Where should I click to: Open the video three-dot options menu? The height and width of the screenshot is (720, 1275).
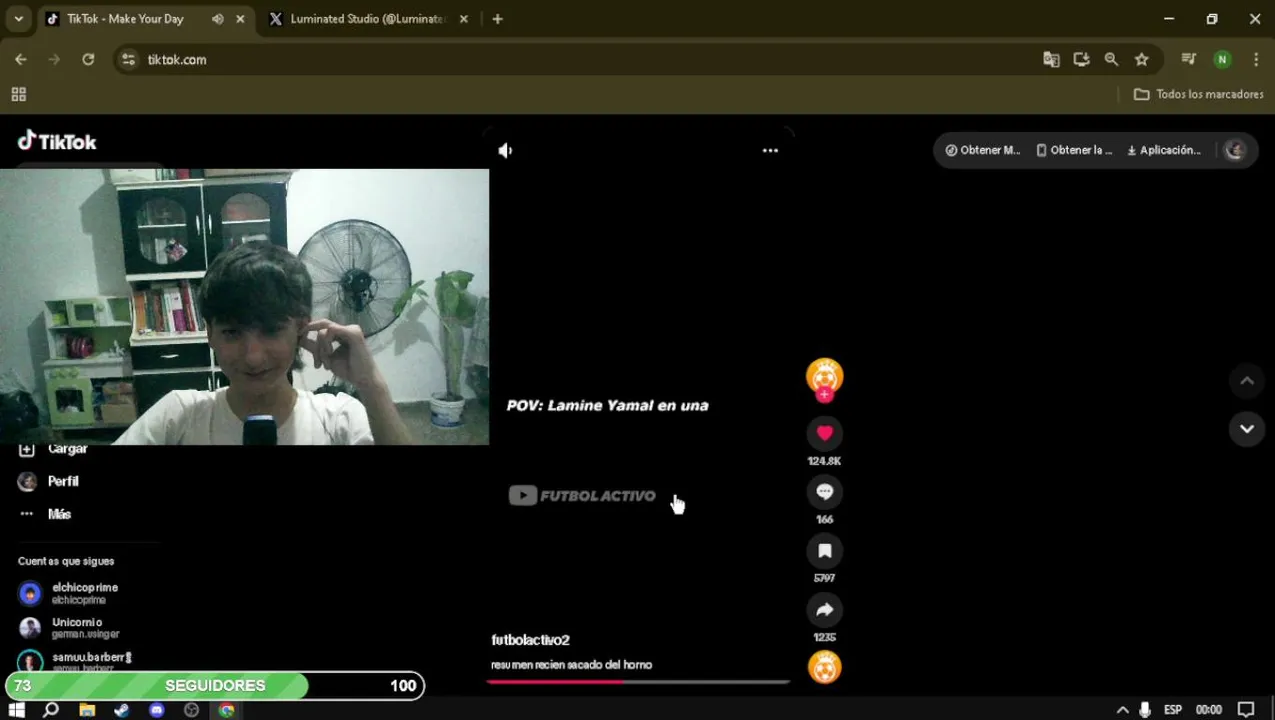tap(770, 150)
